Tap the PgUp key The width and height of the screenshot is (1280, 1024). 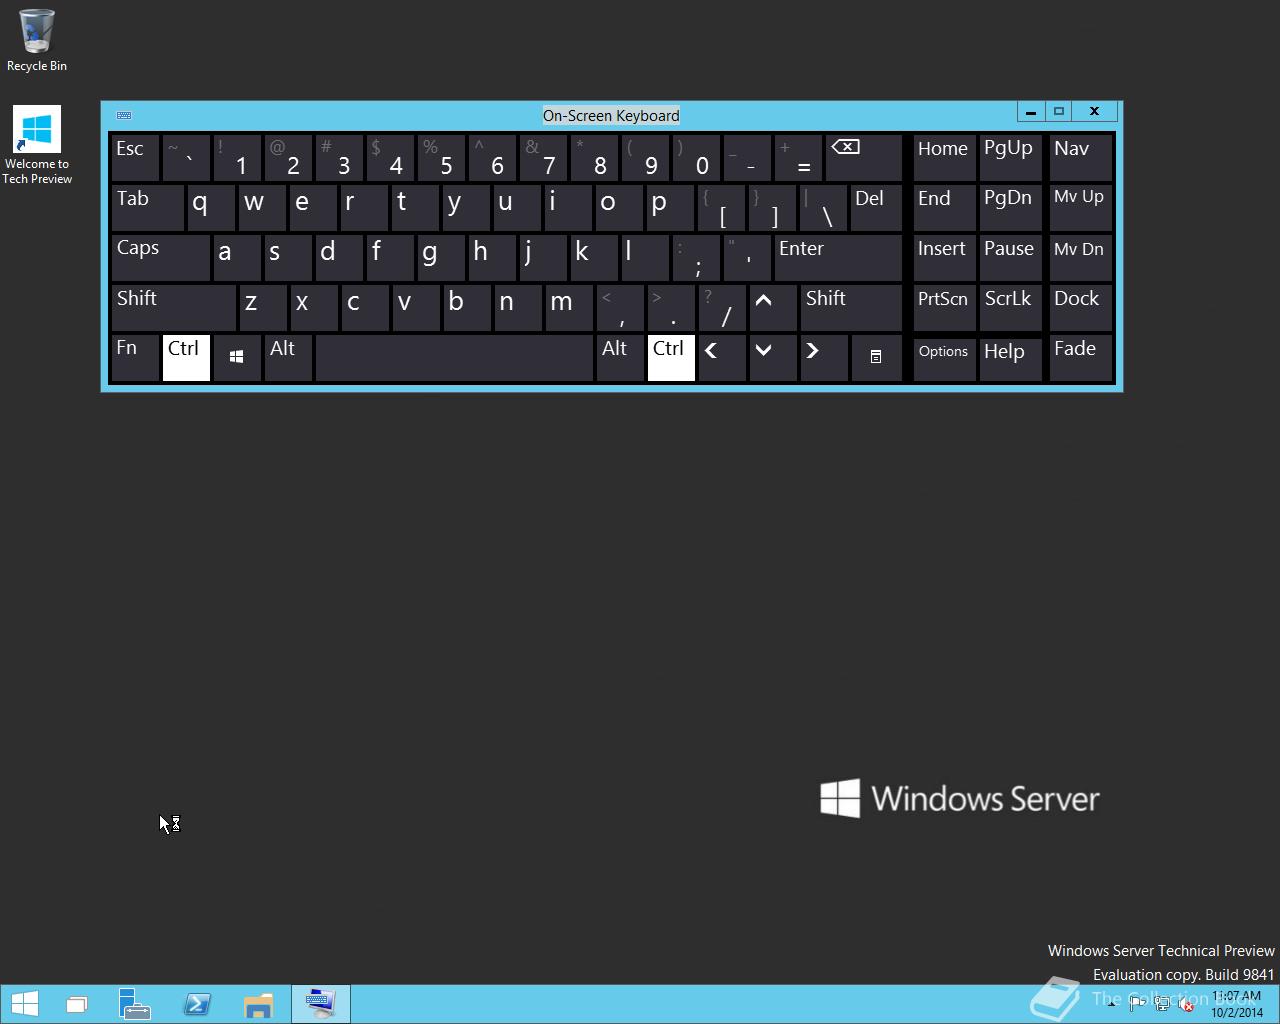point(1011,158)
